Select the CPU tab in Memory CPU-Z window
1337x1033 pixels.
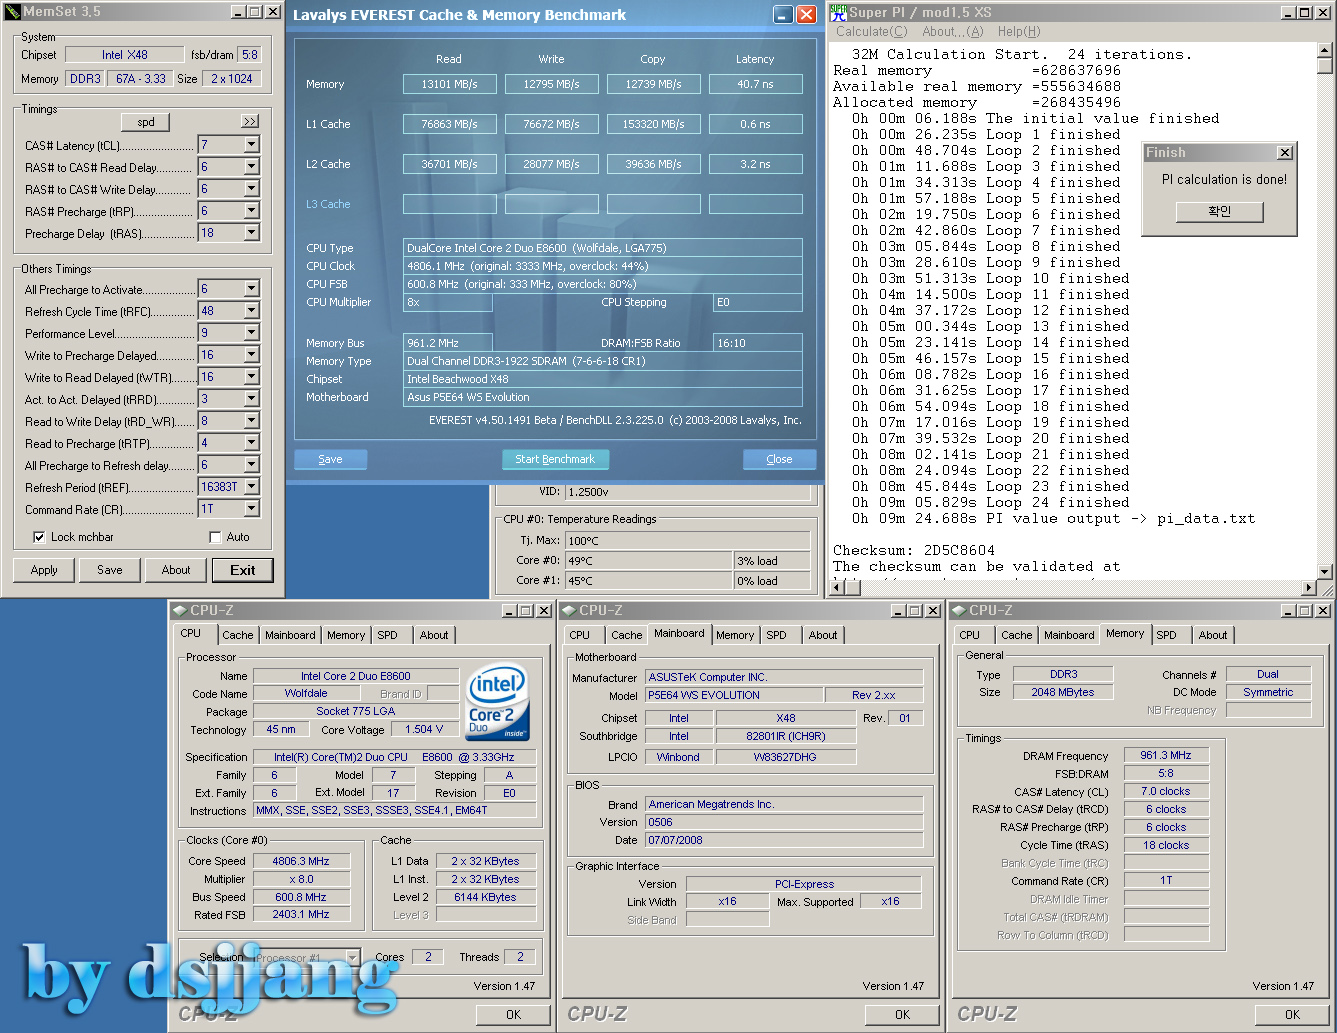[970, 635]
